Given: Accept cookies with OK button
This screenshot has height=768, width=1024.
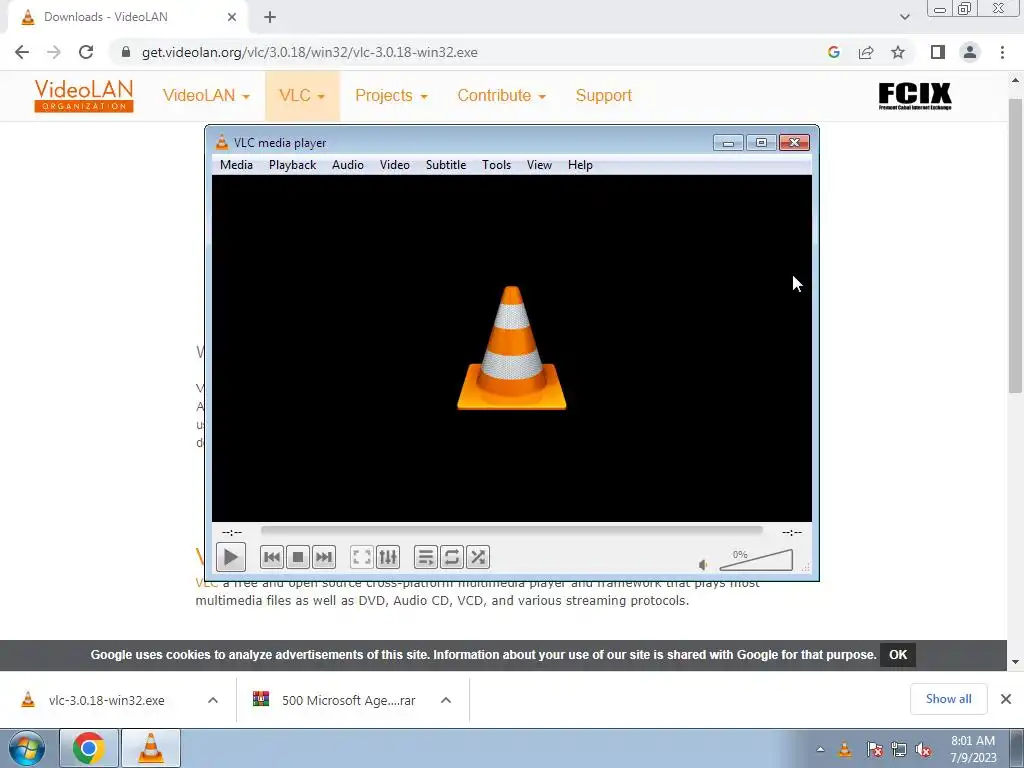Looking at the screenshot, I should point(897,654).
